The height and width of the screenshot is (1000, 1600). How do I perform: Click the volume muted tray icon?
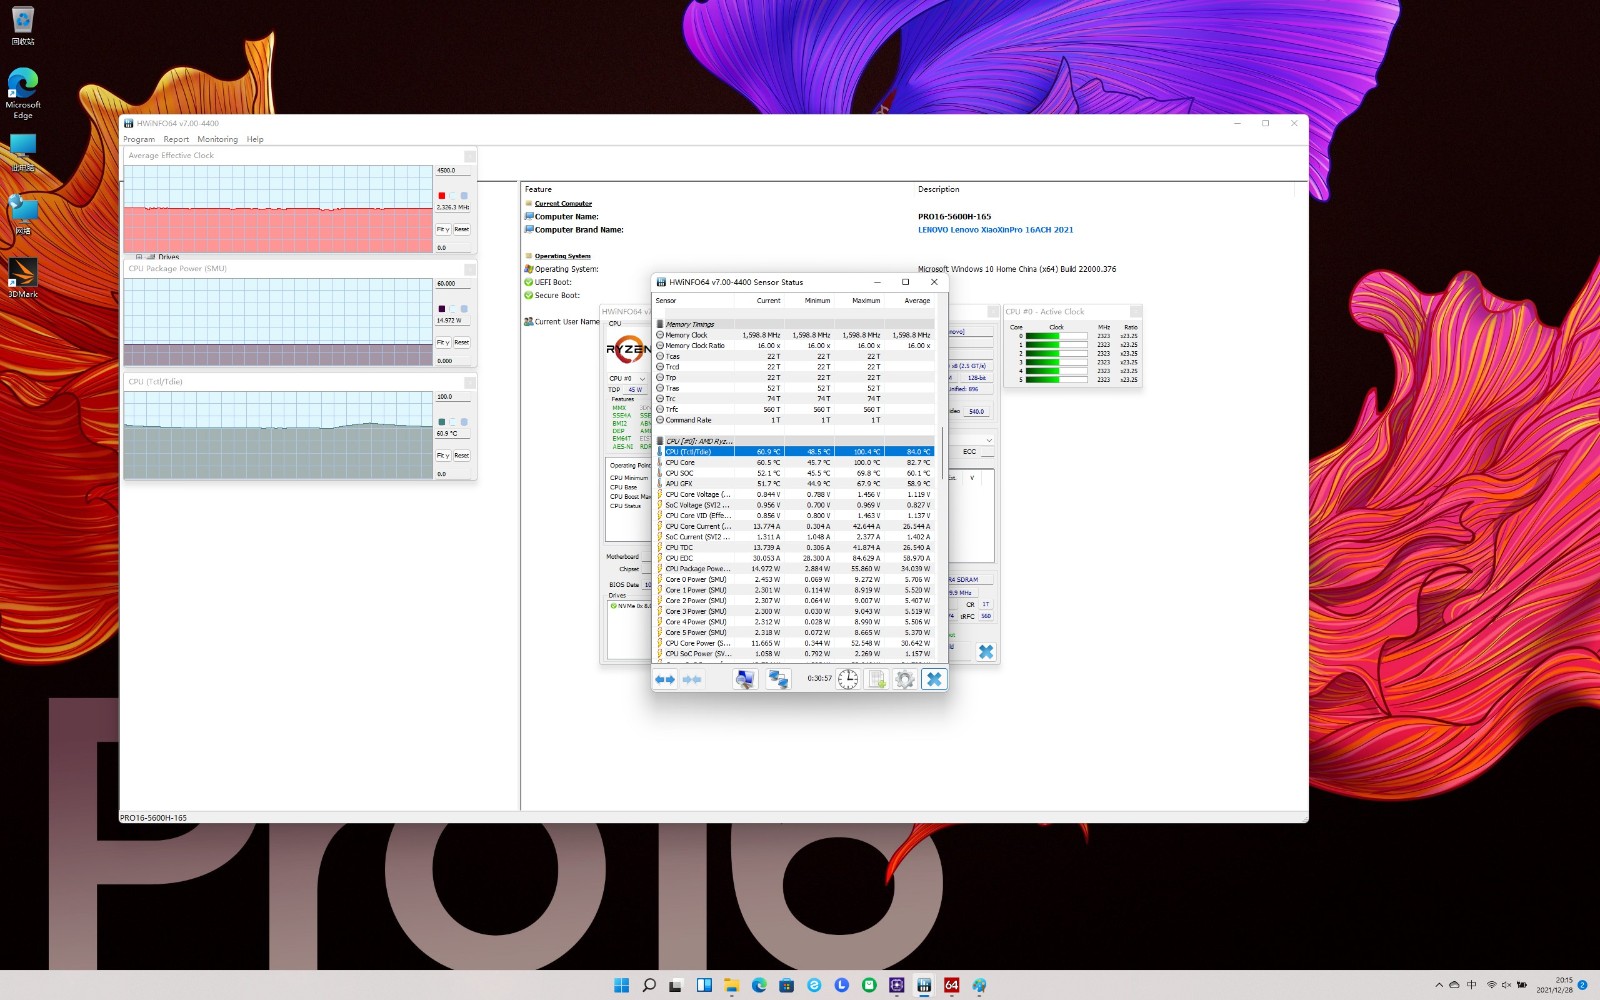coord(1507,985)
